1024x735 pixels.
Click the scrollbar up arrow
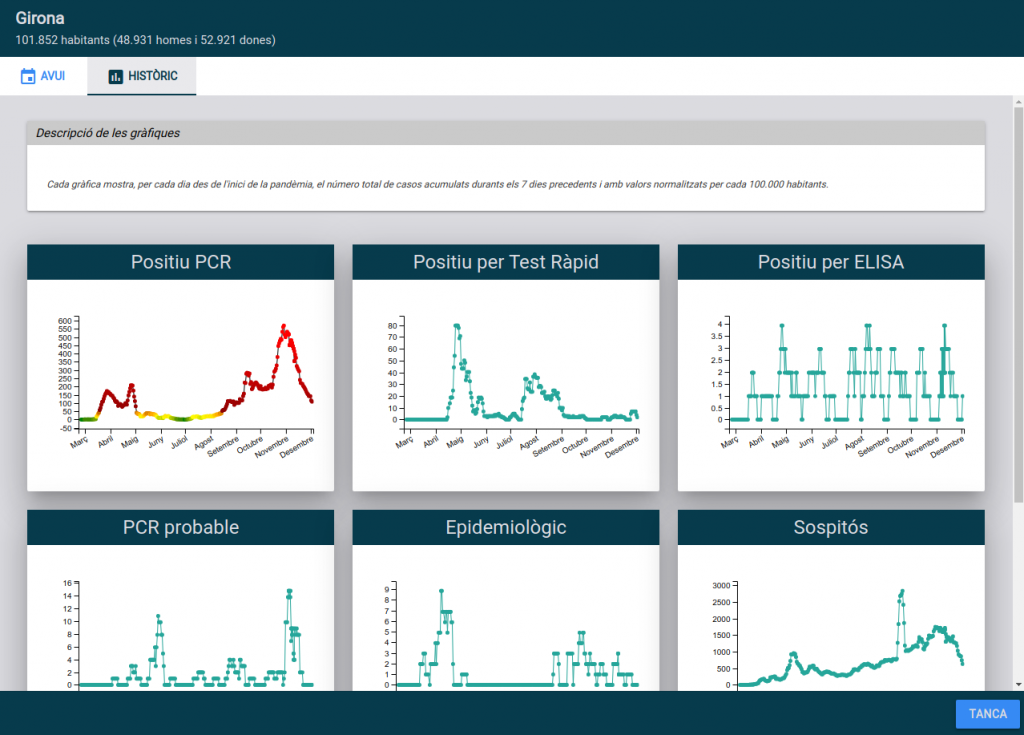pos(1018,103)
